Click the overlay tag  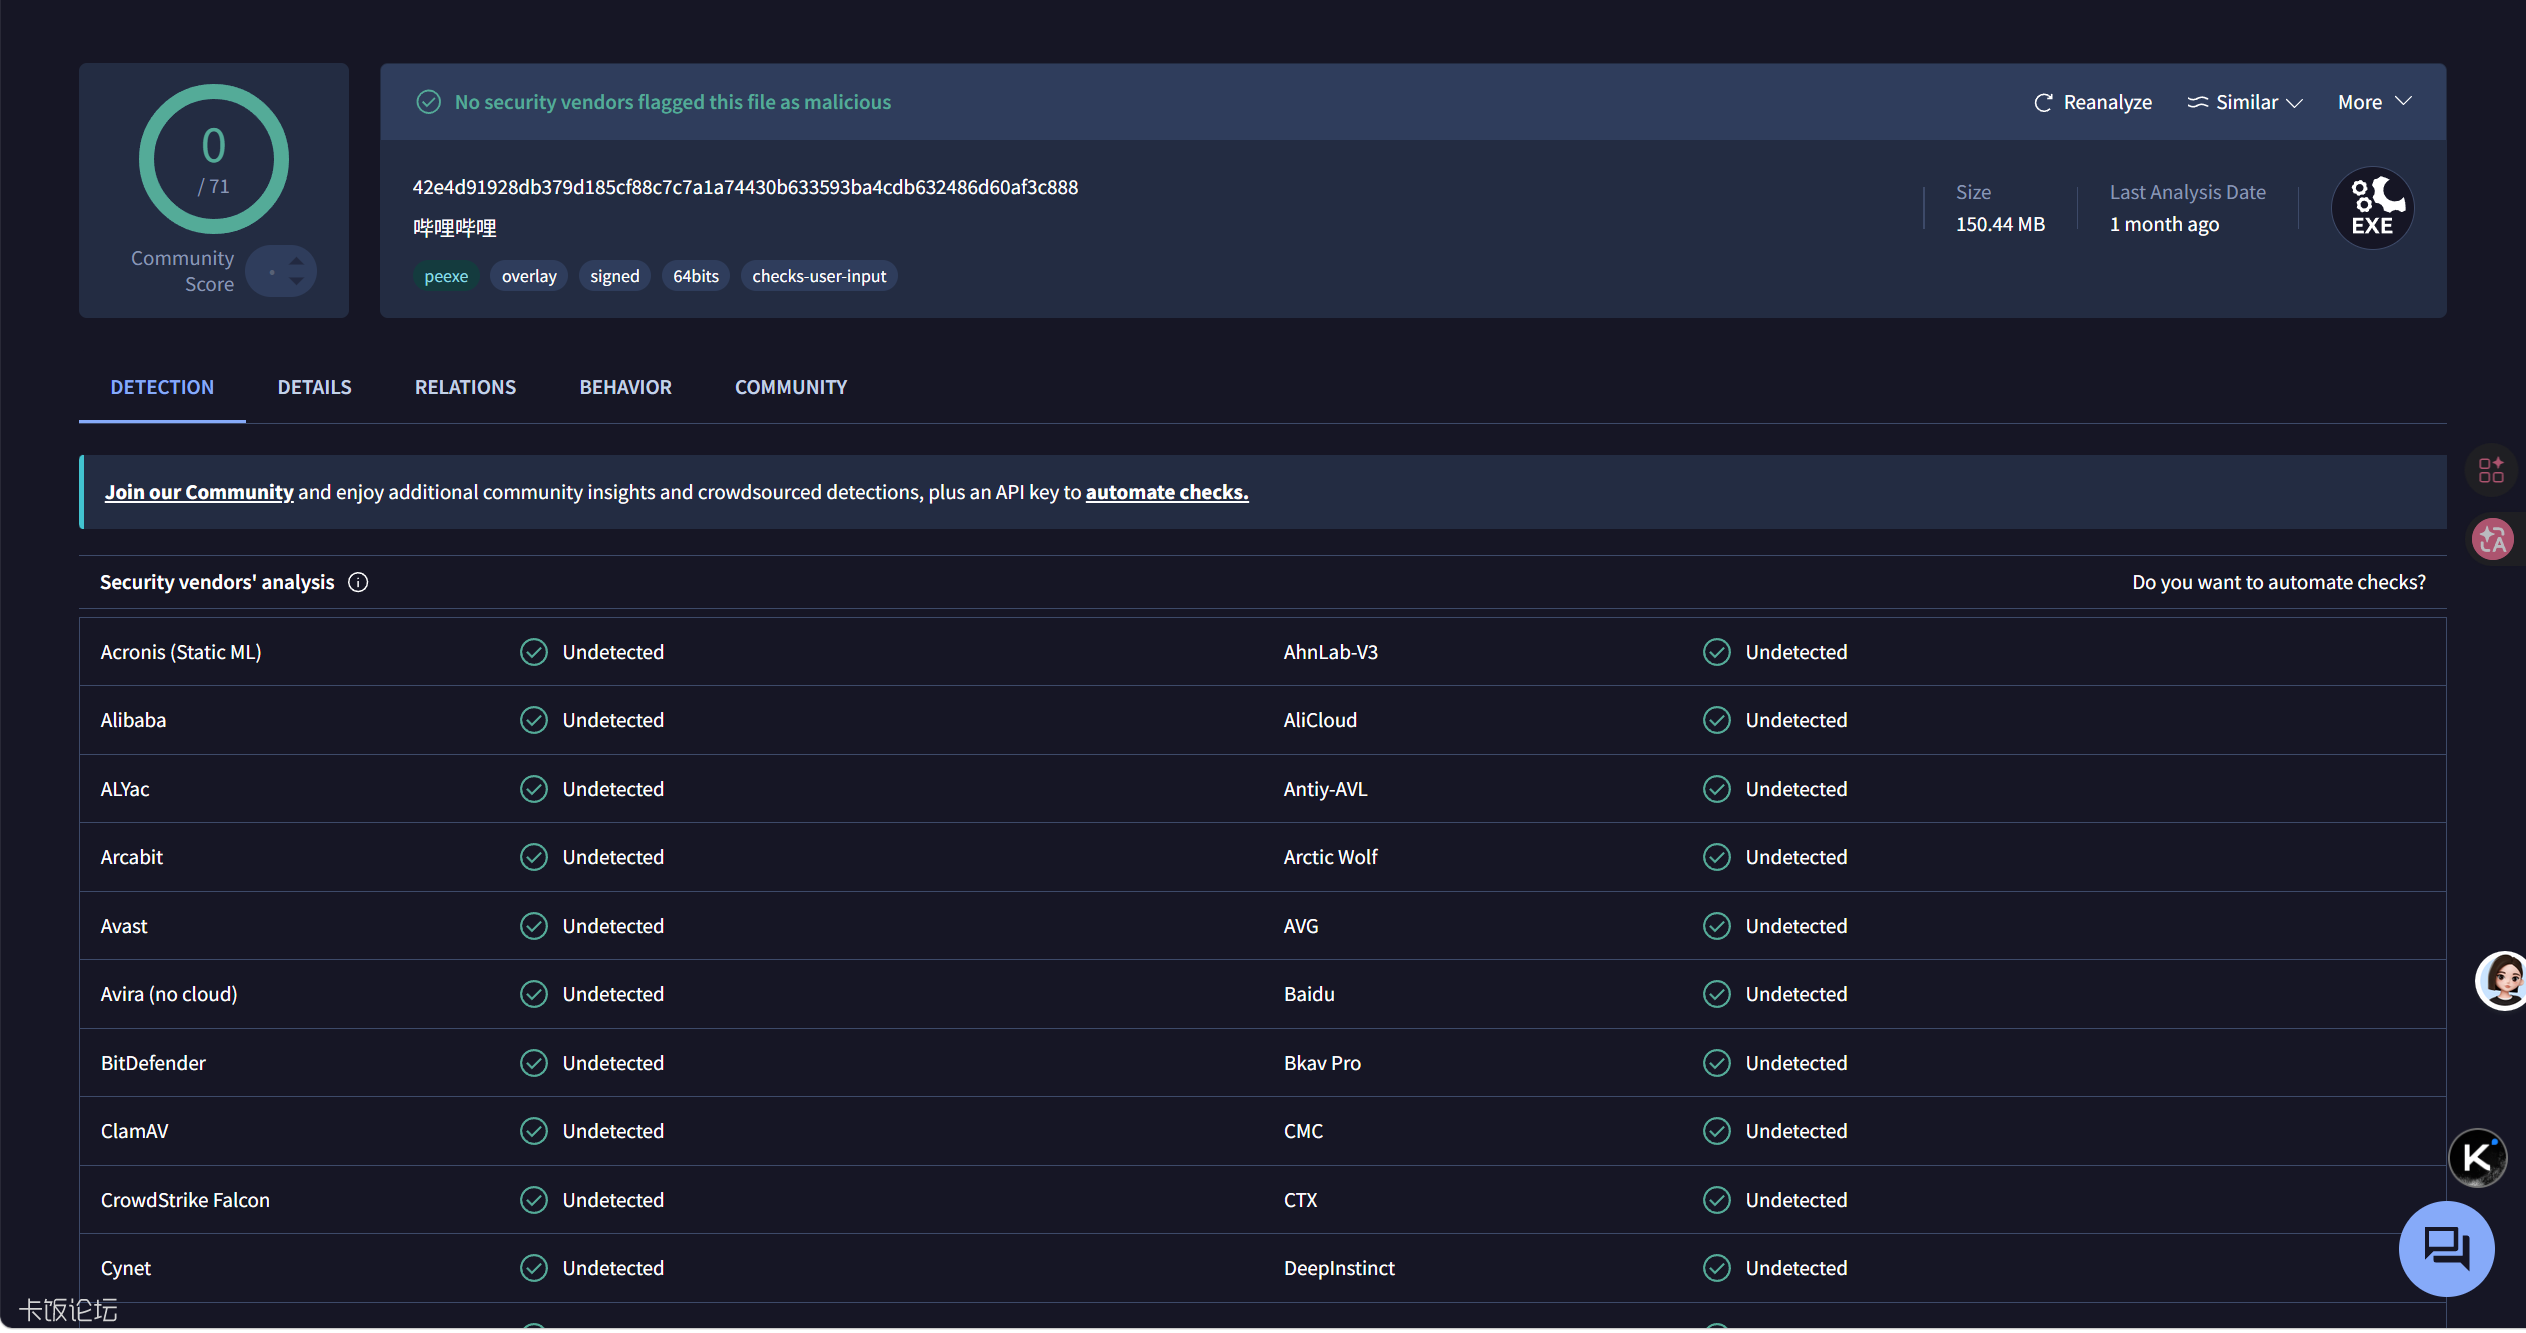529,276
